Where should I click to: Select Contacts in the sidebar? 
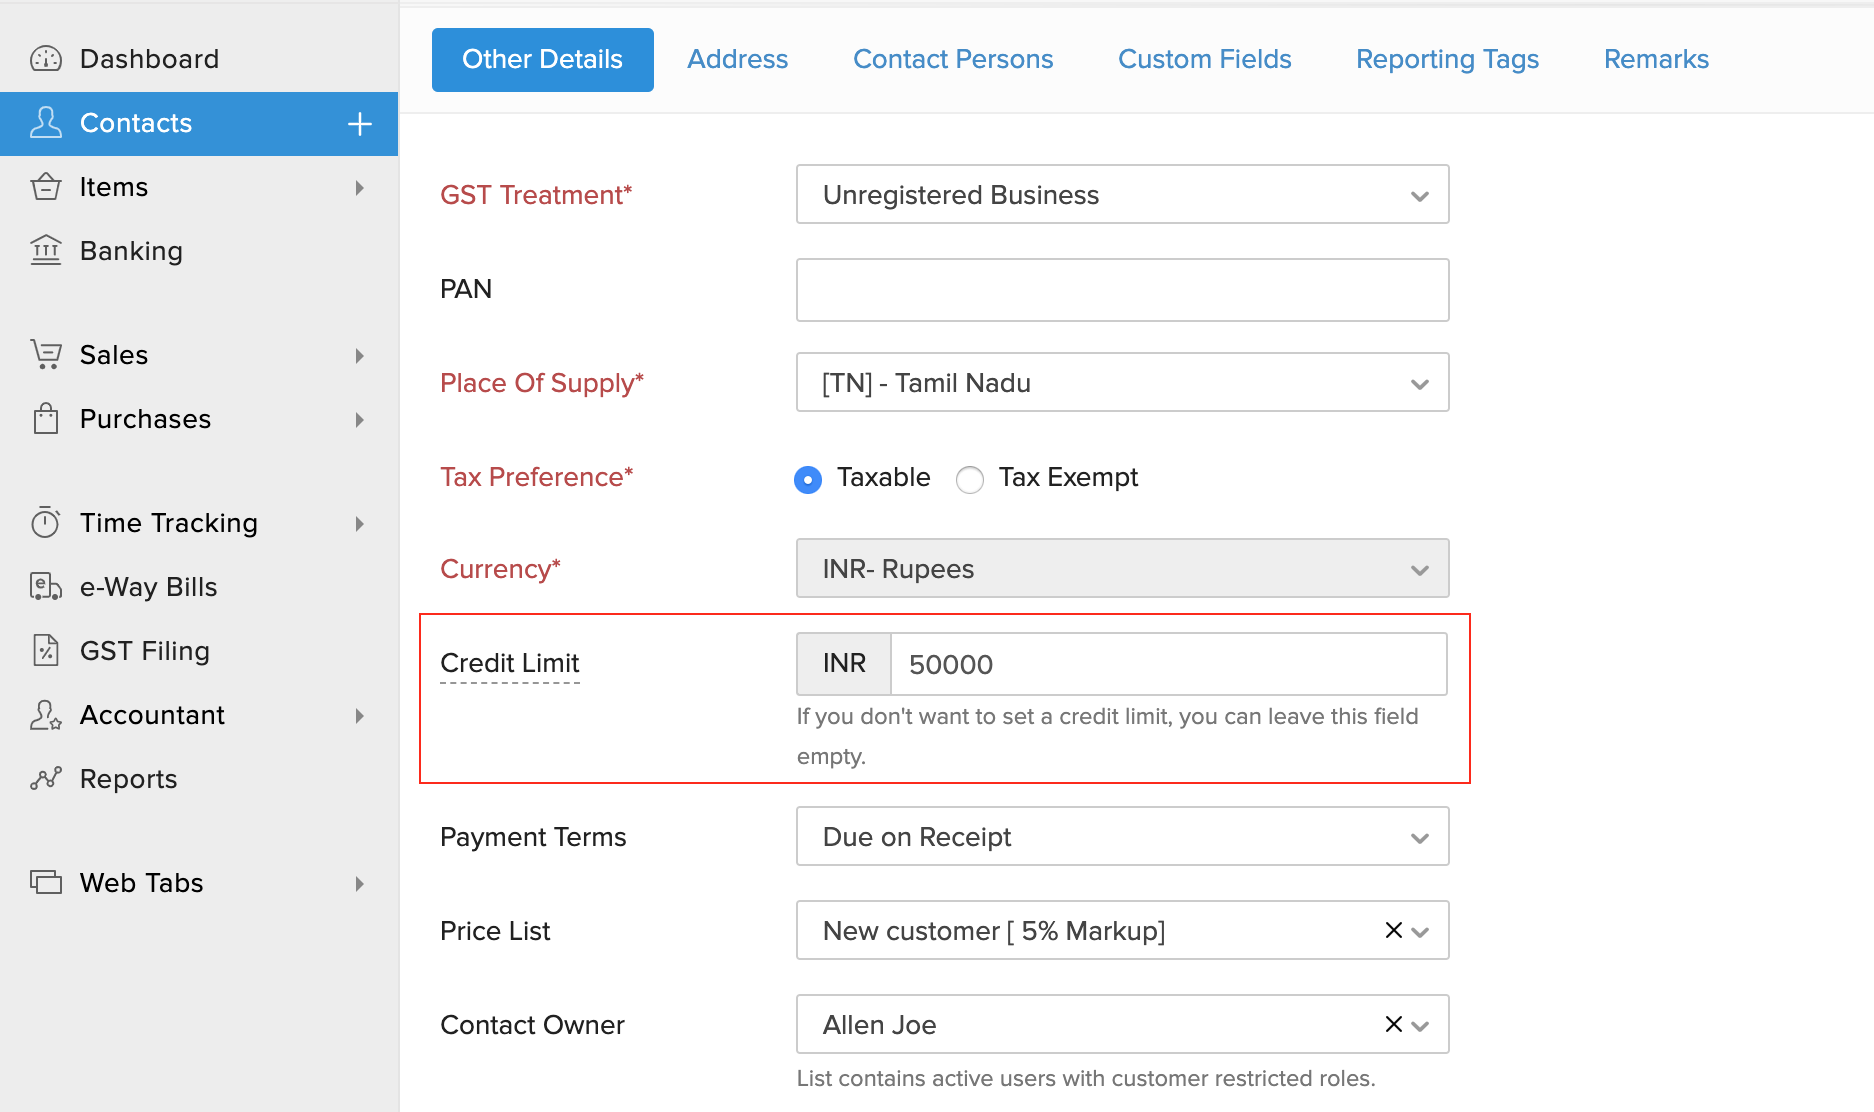[136, 123]
